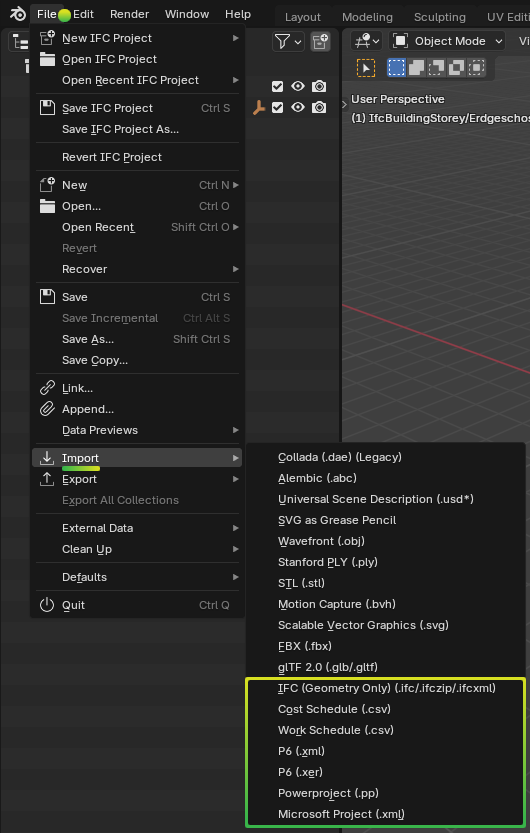
Task: Click Quit in the File menu
Action: (x=138, y=605)
